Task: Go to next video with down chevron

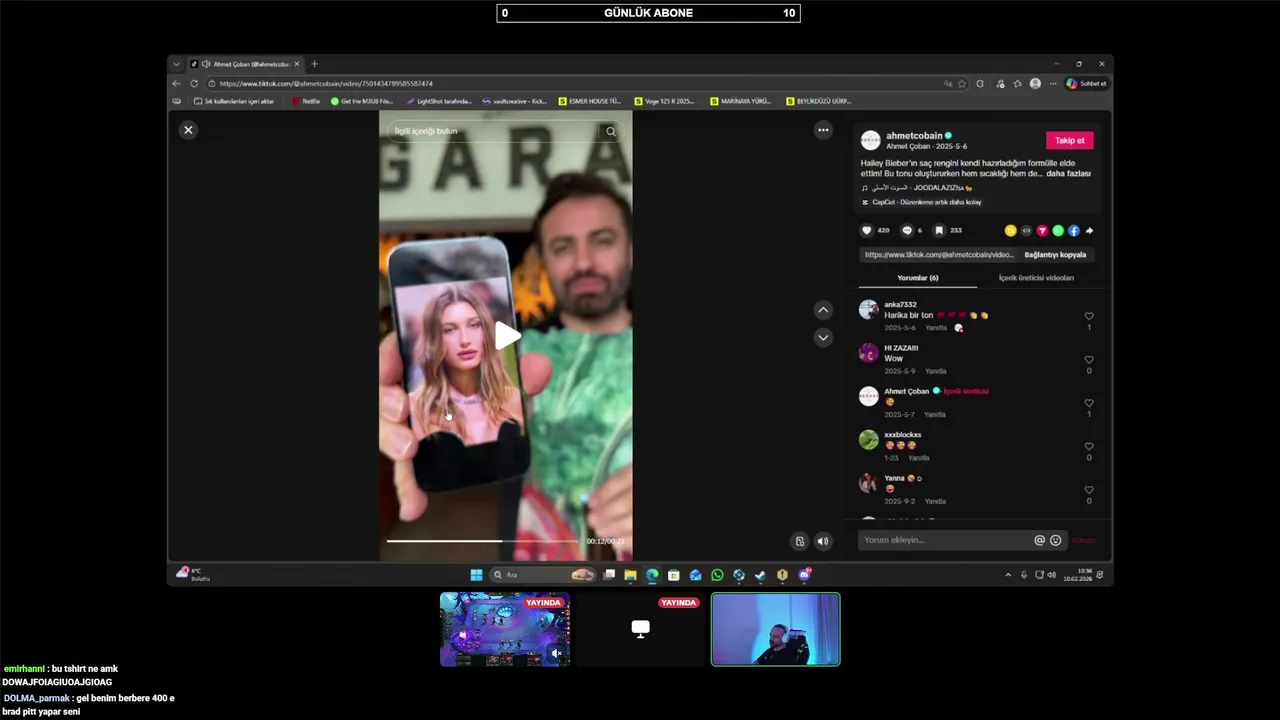Action: pos(823,337)
